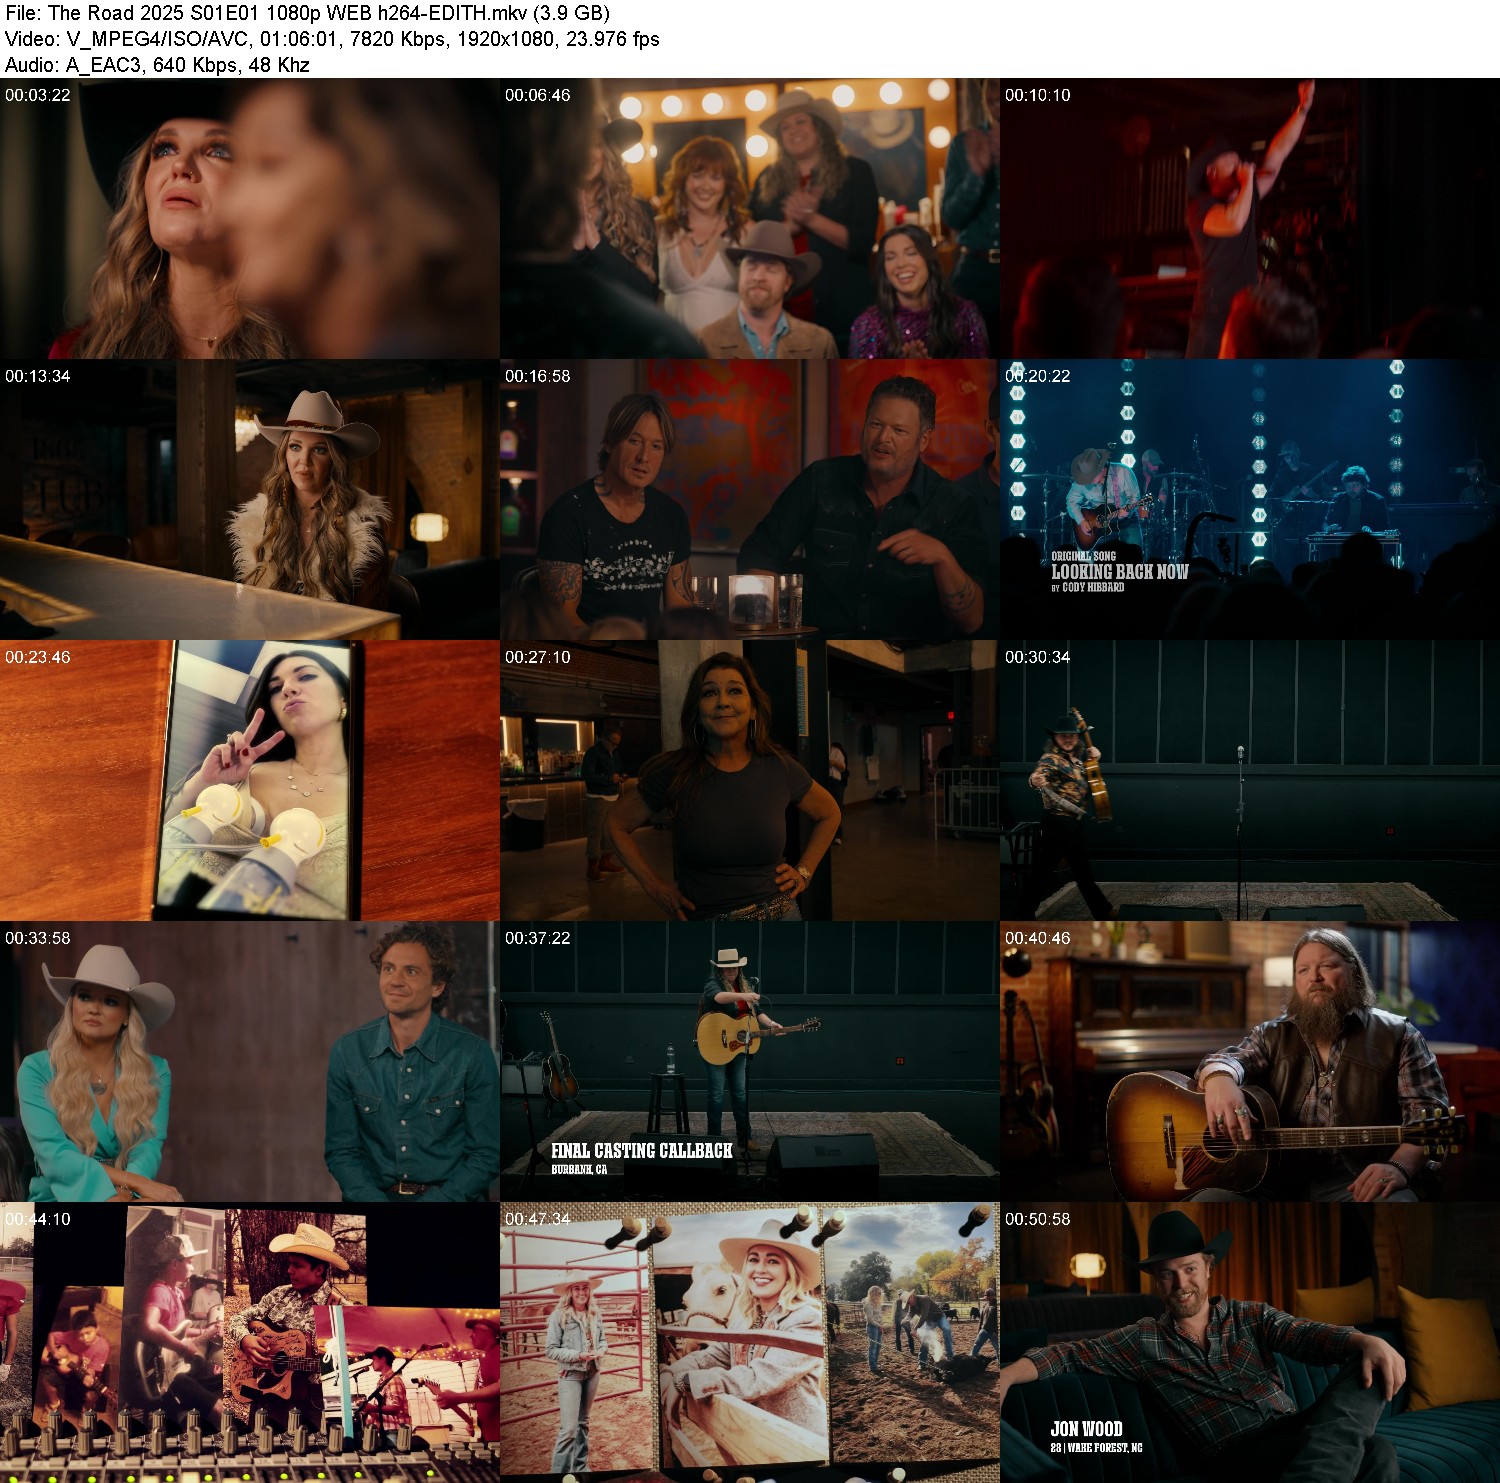Choose the Final Casting Callback frame

tap(749, 1062)
